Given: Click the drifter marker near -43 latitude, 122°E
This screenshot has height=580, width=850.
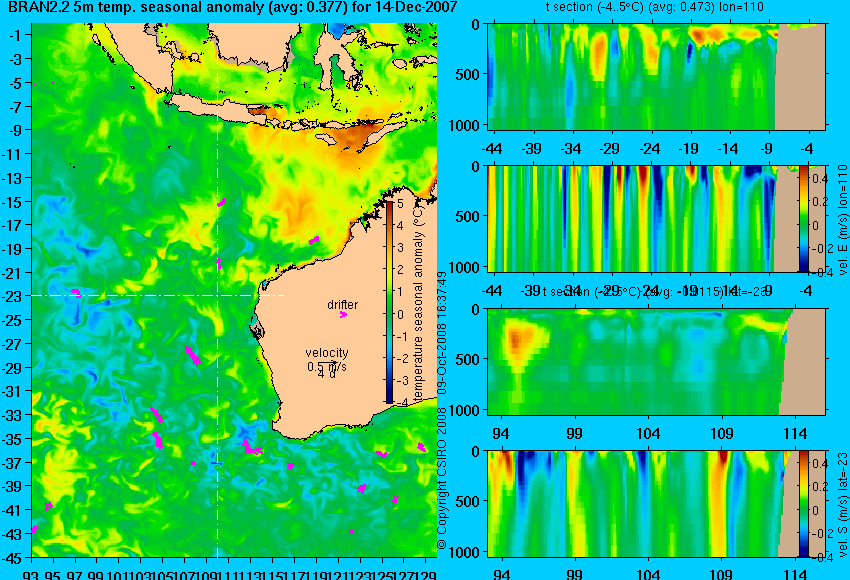Looking at the screenshot, I should [352, 531].
